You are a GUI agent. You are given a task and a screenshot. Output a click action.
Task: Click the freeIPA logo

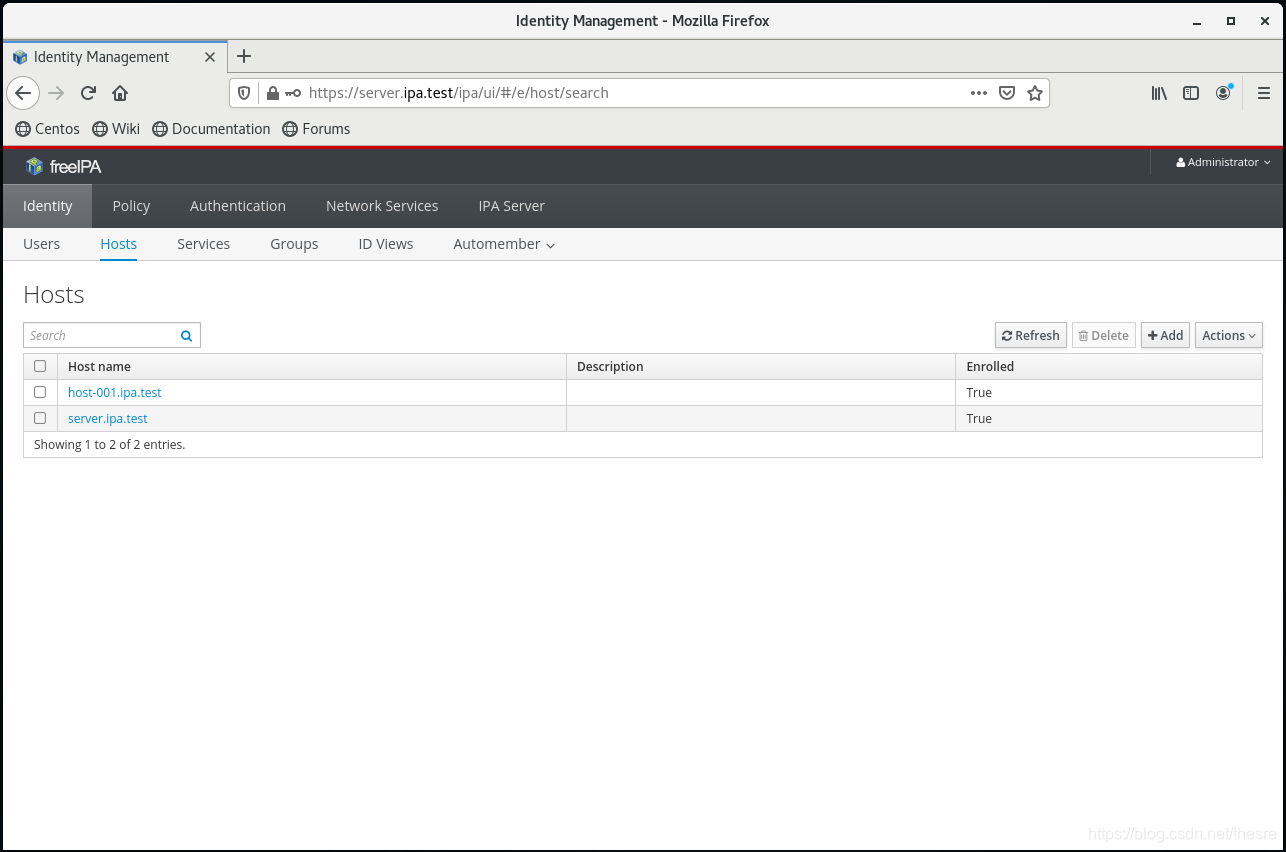pyautogui.click(x=63, y=166)
